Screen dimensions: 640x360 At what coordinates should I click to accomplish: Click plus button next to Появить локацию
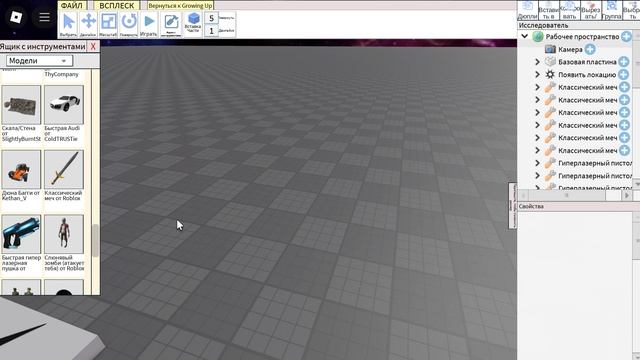click(x=623, y=75)
